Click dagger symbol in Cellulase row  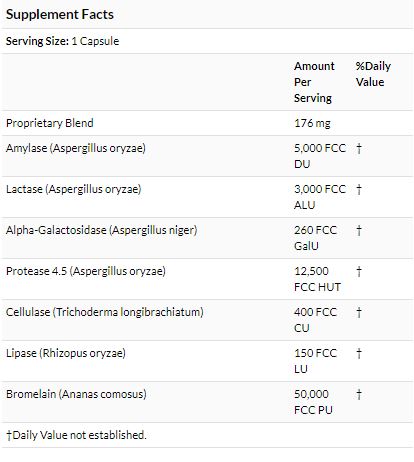pyautogui.click(x=359, y=312)
